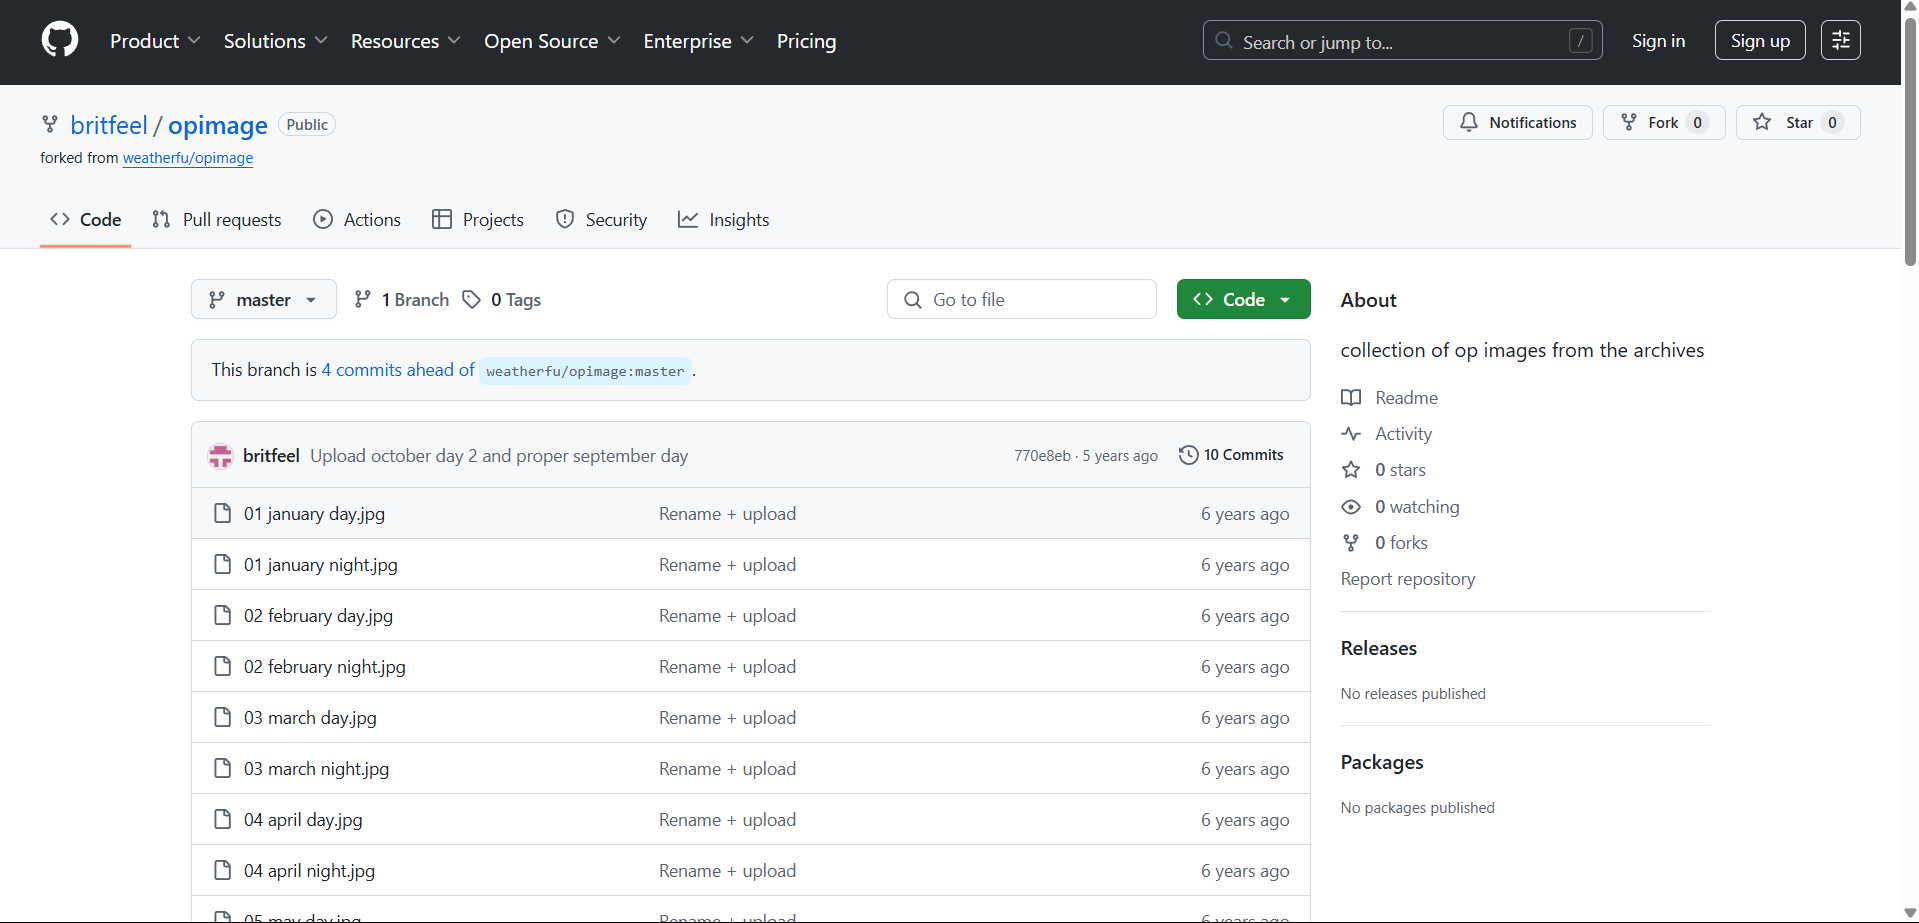This screenshot has width=1919, height=923.
Task: Open the 770e8eb commit hash link
Action: point(1042,456)
